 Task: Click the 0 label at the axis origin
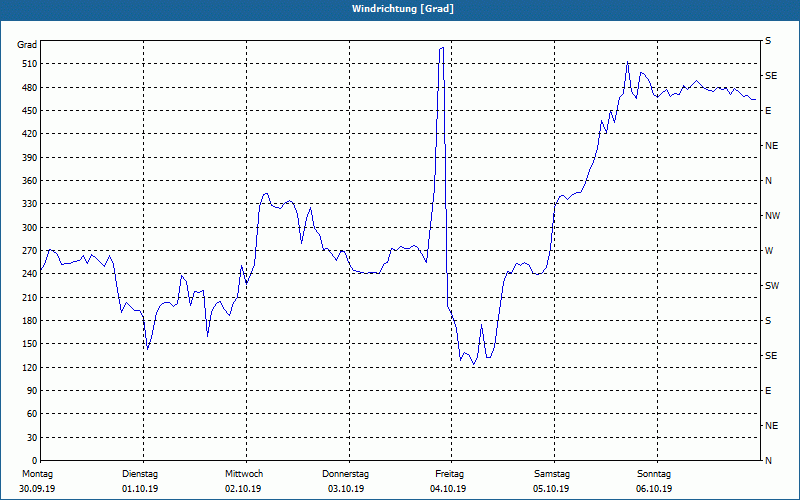34,460
